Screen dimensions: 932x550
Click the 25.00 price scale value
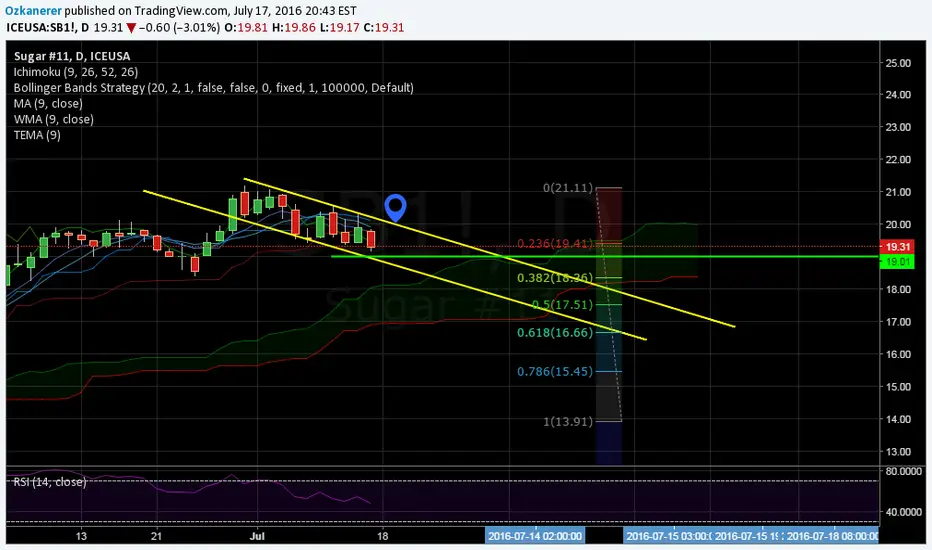(898, 63)
